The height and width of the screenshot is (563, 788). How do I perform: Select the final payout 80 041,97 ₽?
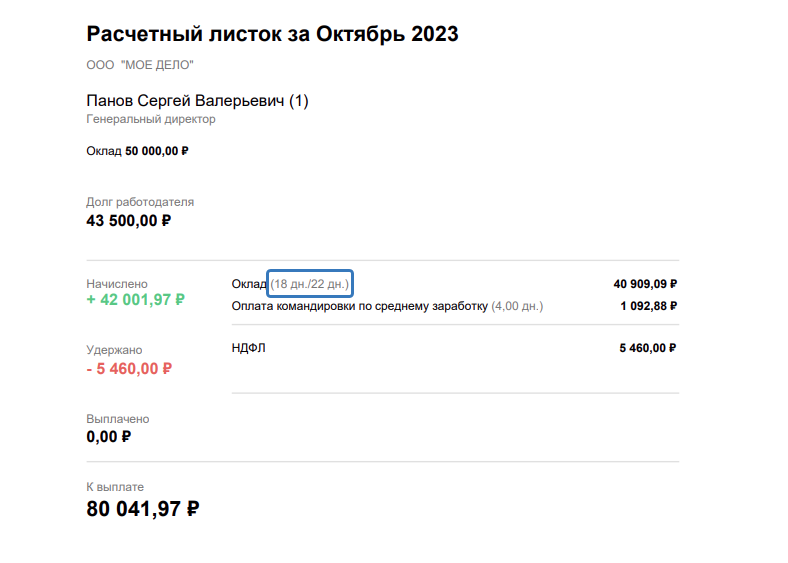point(143,509)
